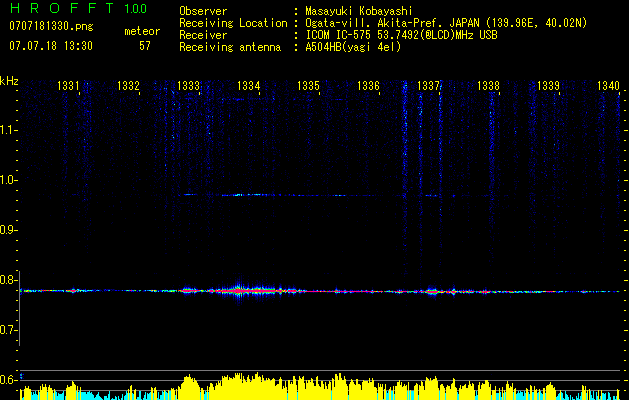
Task: Click the 1334 time marker
Action: coord(248,85)
